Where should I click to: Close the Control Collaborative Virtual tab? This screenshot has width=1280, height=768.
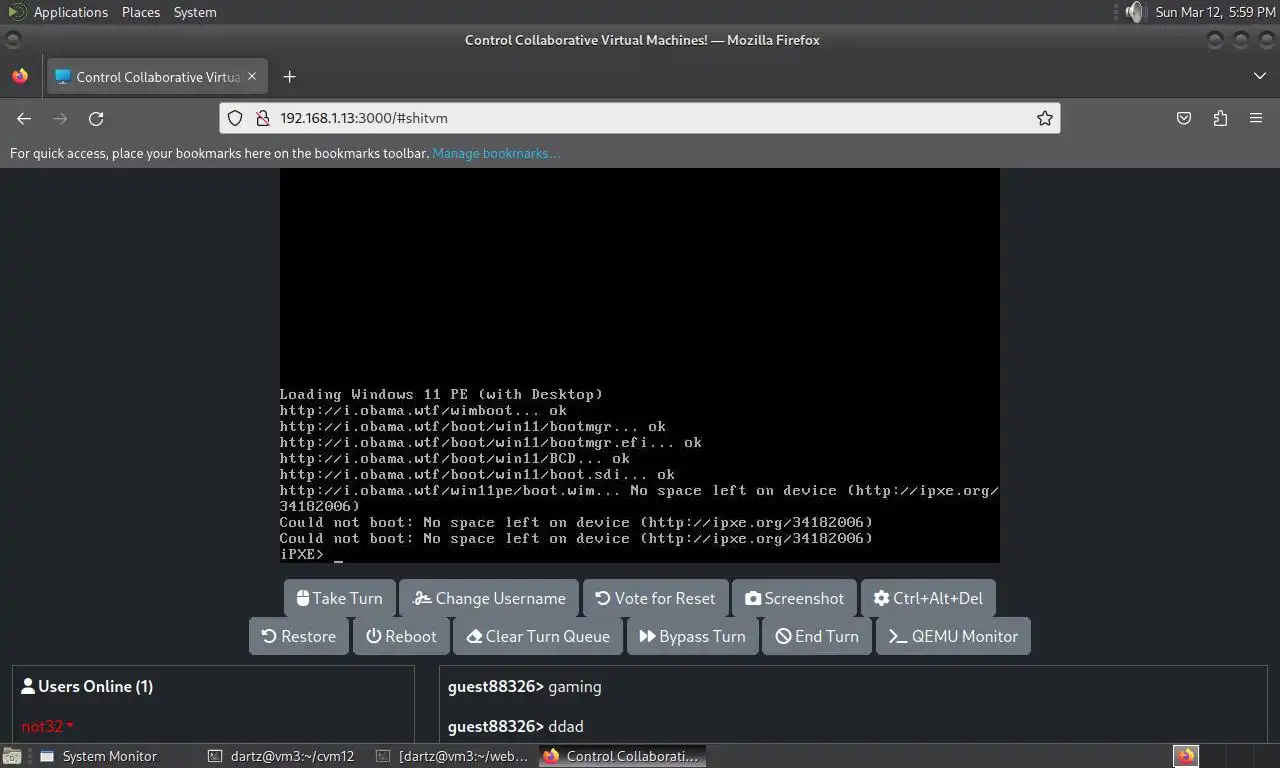(252, 77)
